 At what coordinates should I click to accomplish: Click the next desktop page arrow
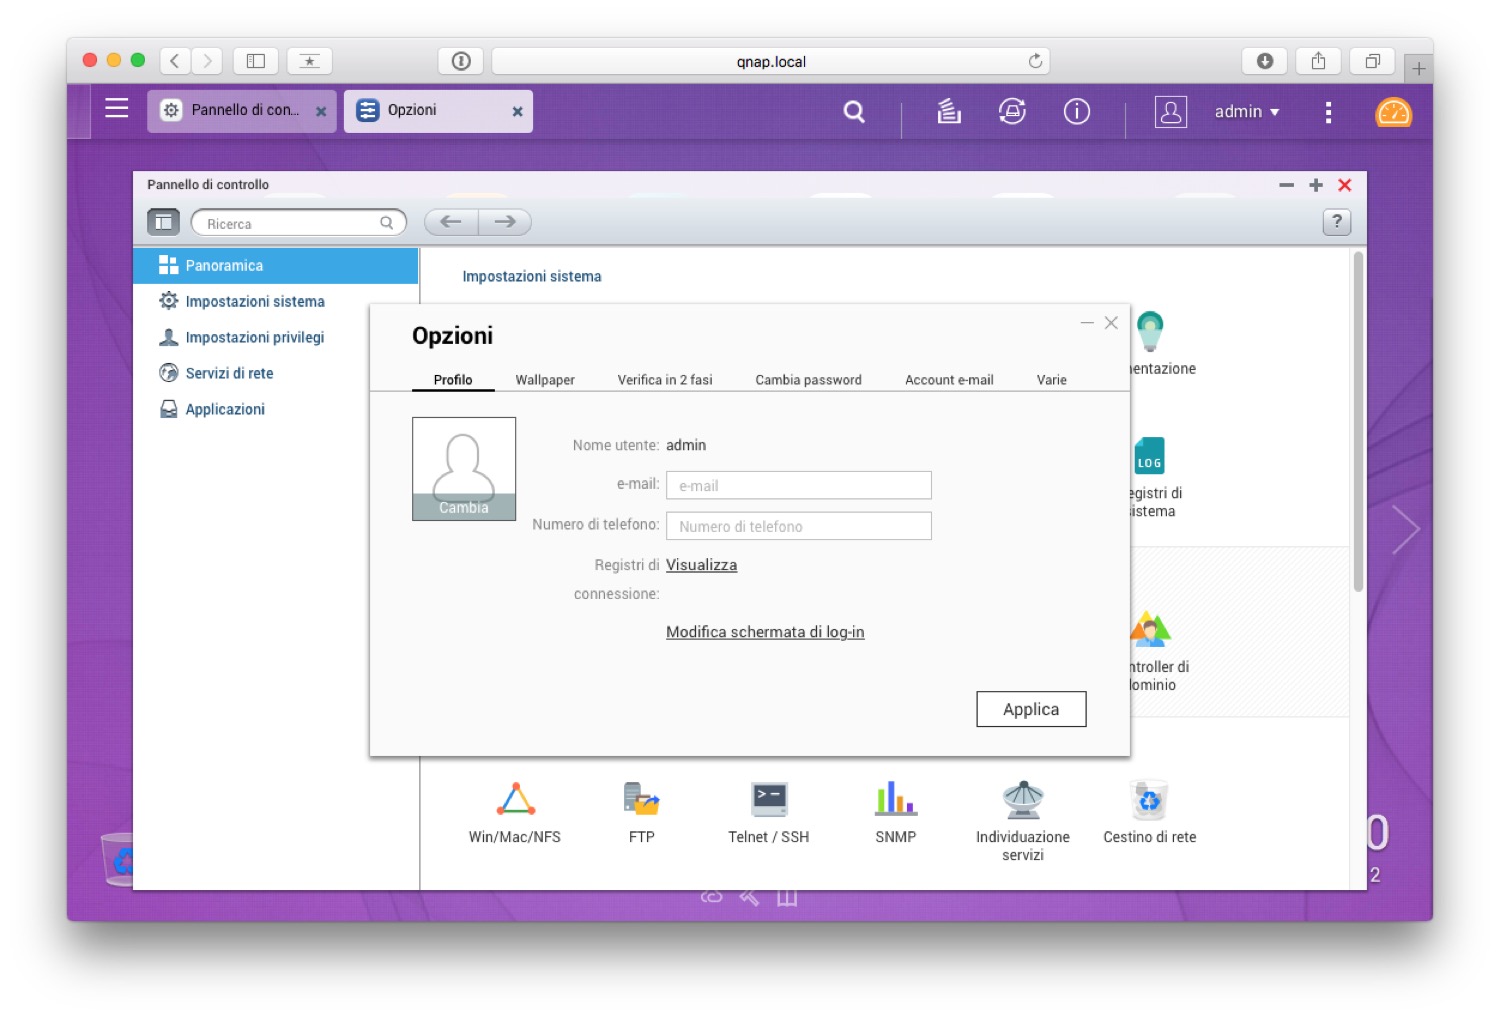(1406, 529)
